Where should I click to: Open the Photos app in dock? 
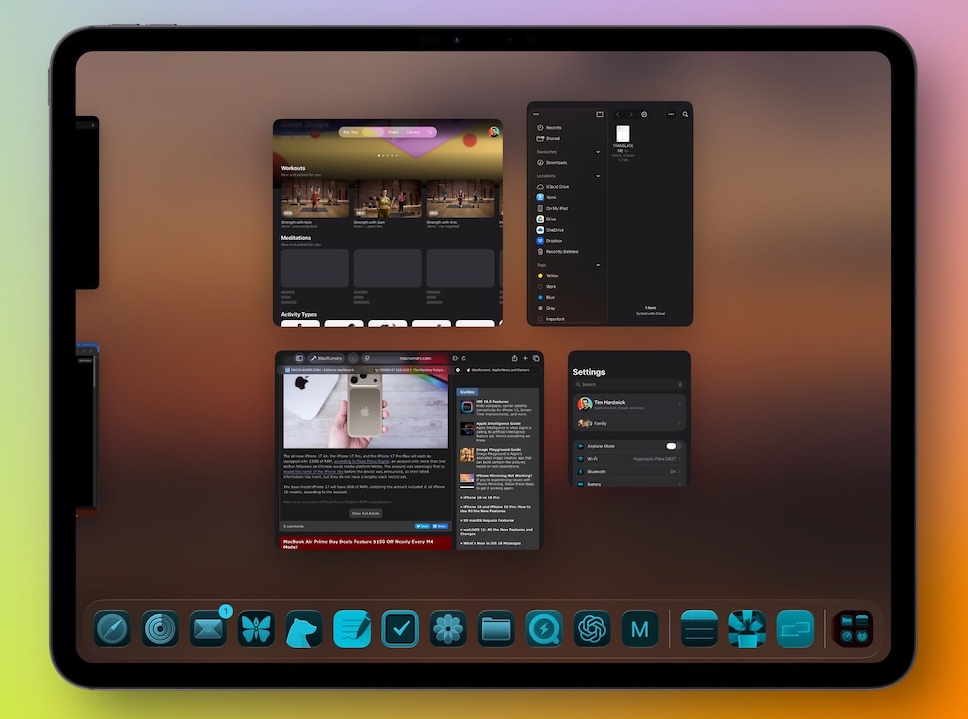(x=448, y=629)
